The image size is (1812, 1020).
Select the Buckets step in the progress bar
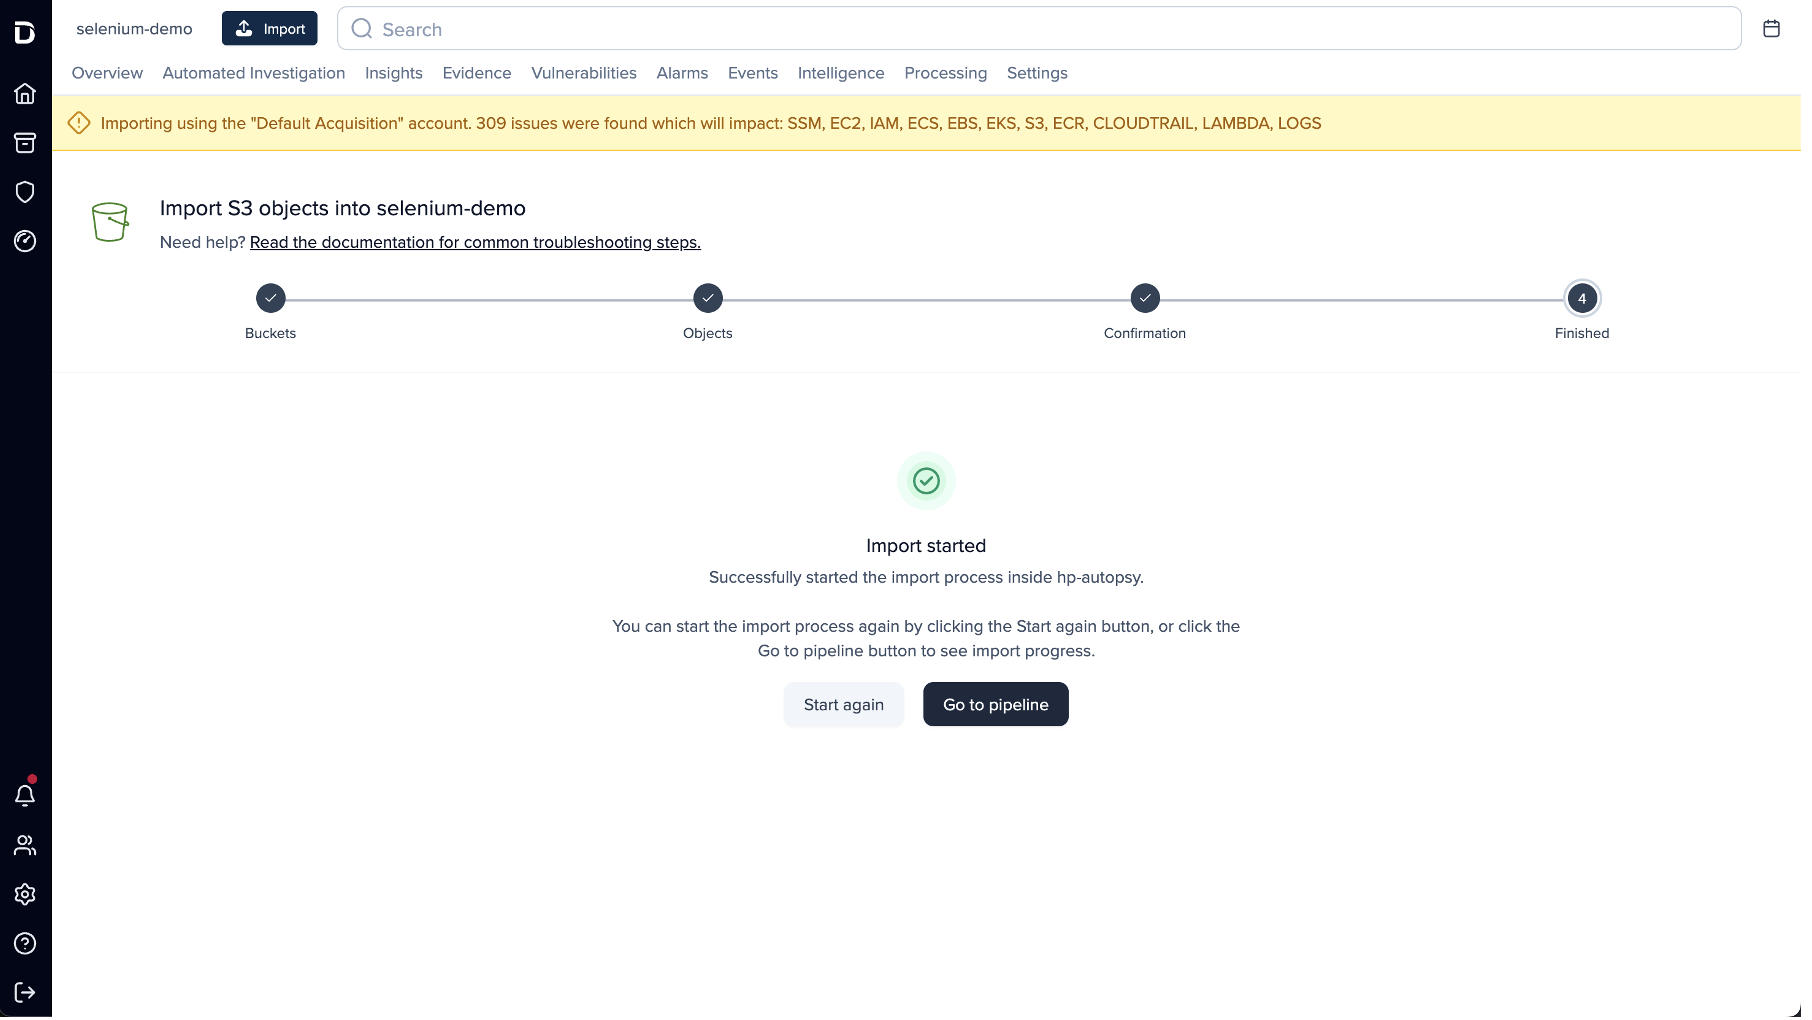click(x=270, y=298)
